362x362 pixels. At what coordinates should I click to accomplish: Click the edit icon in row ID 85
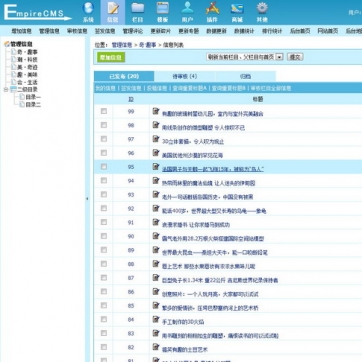156,305
